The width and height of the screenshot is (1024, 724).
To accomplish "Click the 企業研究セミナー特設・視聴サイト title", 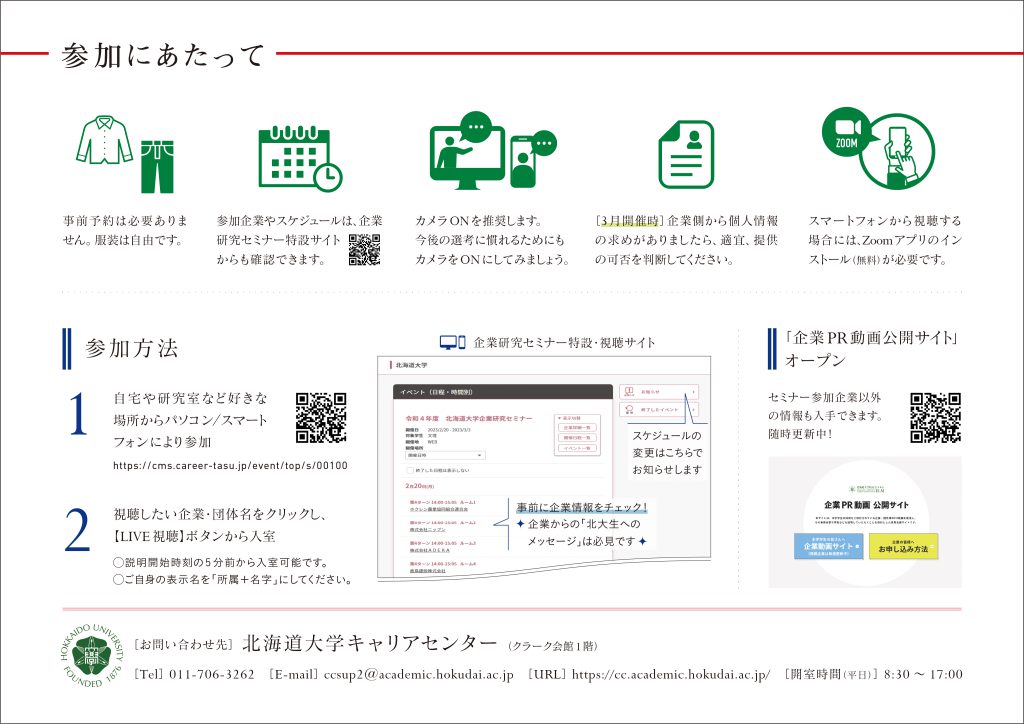I will pyautogui.click(x=564, y=343).
